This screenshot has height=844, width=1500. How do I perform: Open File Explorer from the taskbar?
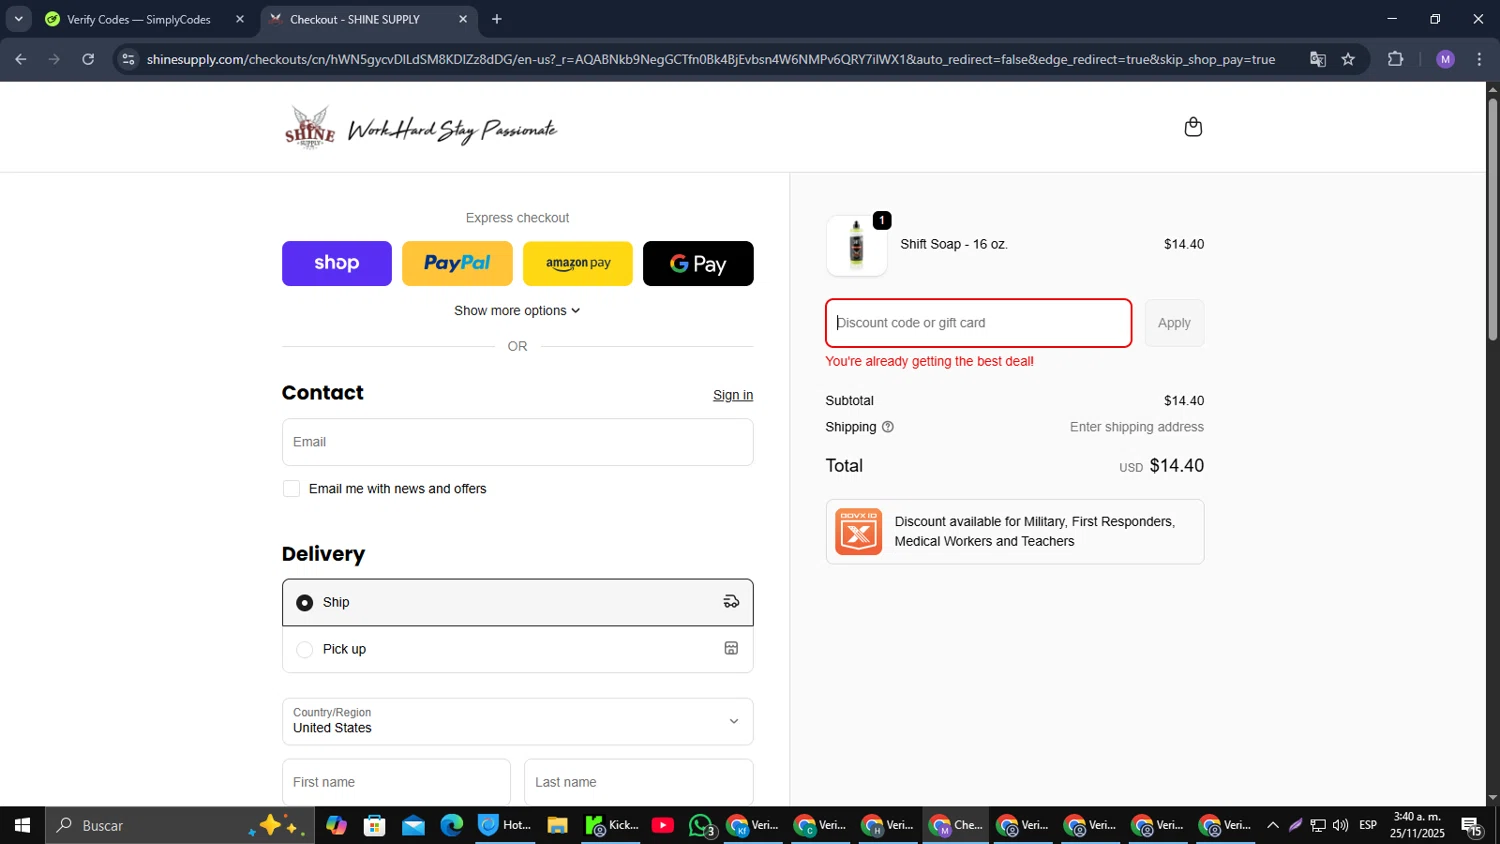point(557,825)
